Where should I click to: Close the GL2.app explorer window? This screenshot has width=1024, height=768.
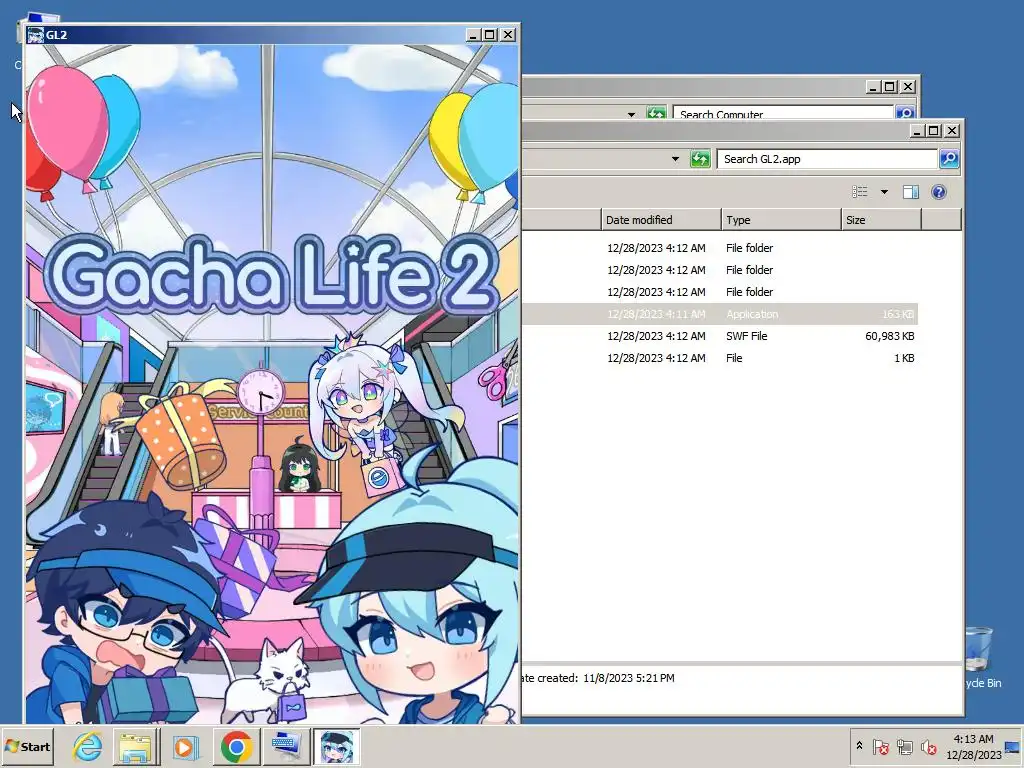click(952, 131)
